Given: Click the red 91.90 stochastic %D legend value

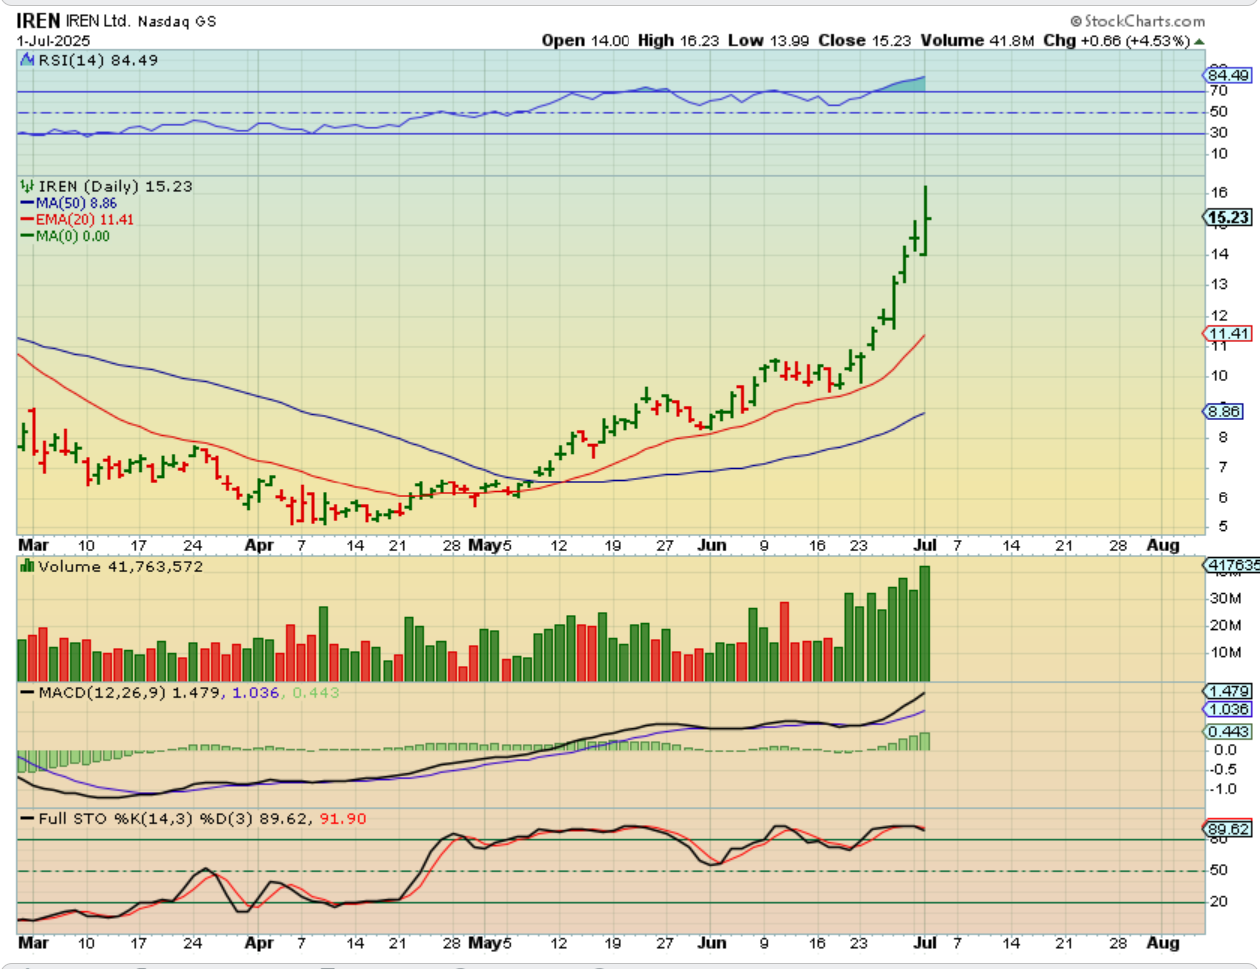Looking at the screenshot, I should click(x=343, y=818).
